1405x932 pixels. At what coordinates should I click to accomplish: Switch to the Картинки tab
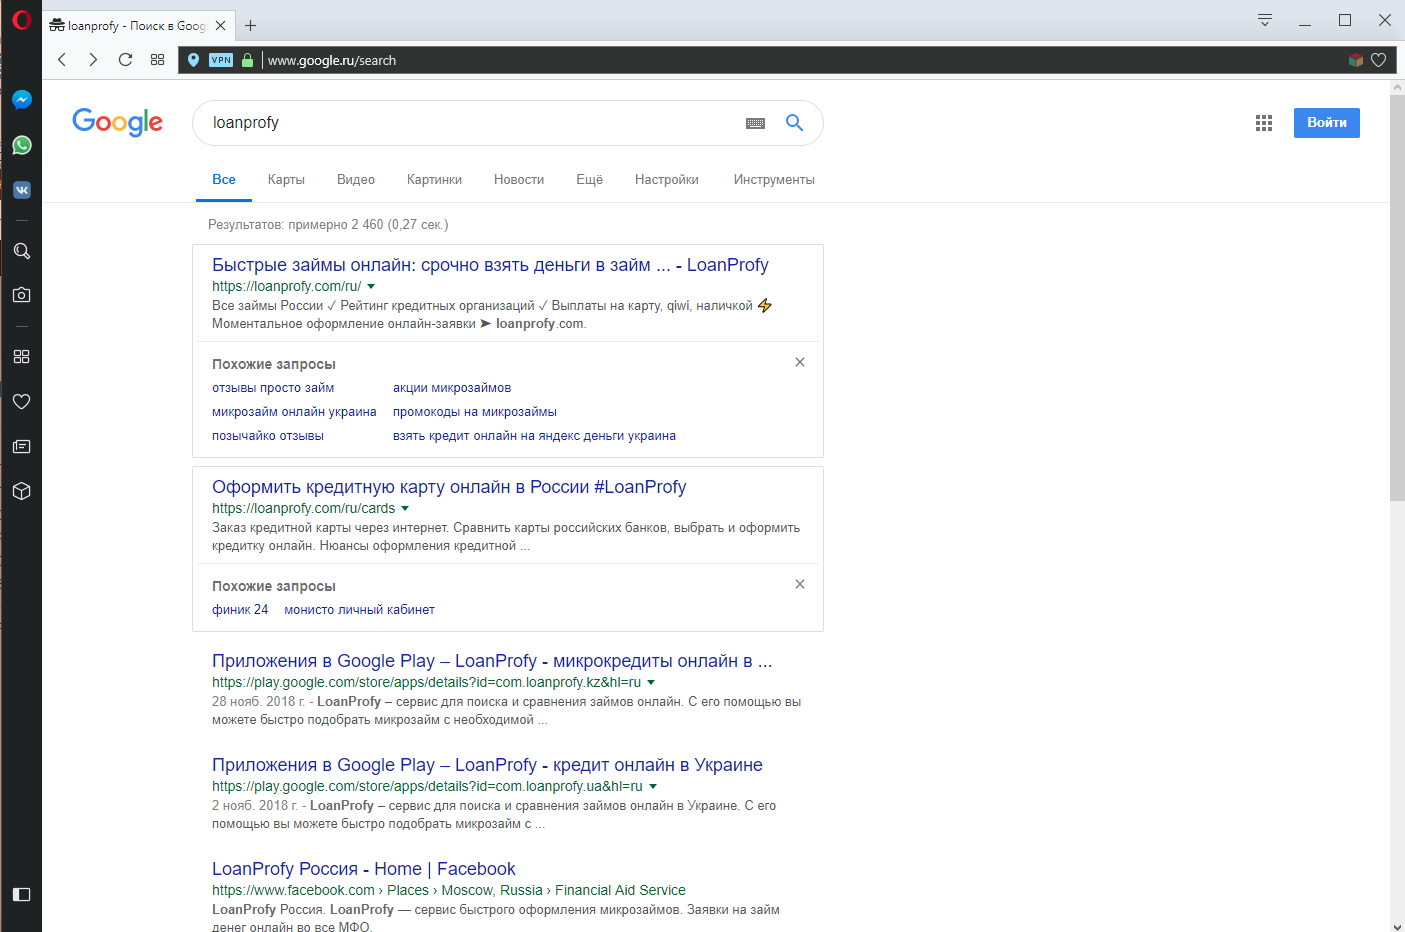(434, 180)
